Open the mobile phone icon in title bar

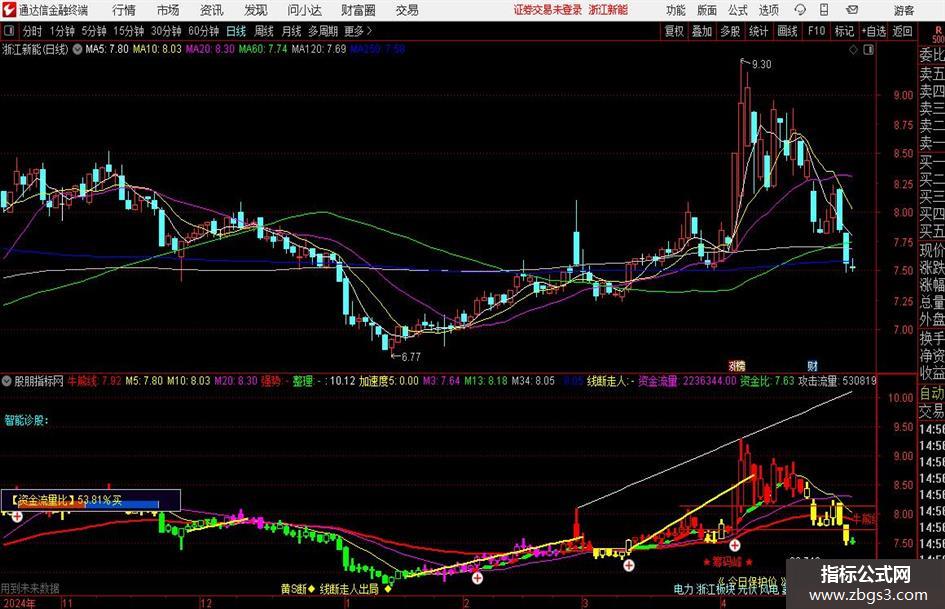(824, 10)
